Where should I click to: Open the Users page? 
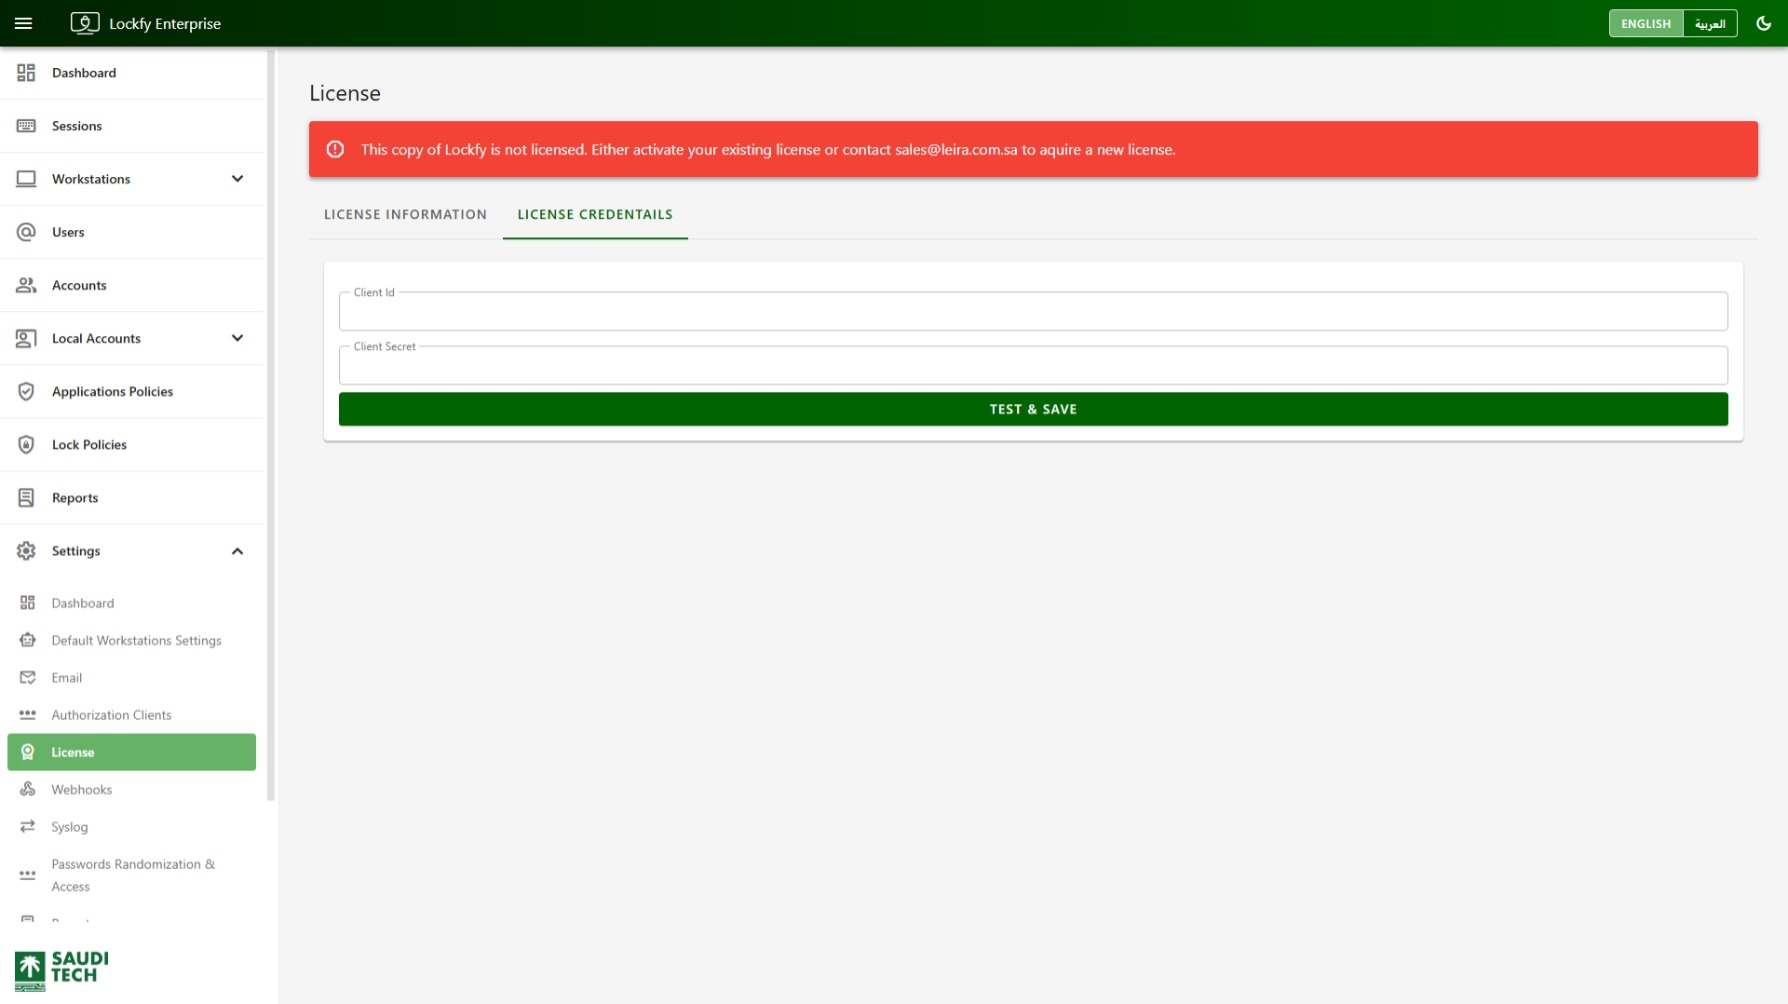pyautogui.click(x=132, y=232)
